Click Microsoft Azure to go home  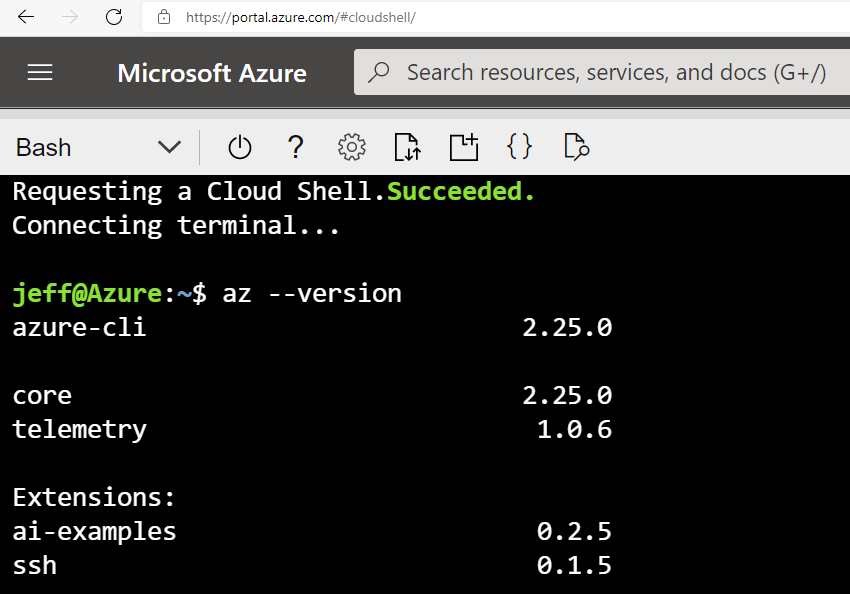point(212,72)
